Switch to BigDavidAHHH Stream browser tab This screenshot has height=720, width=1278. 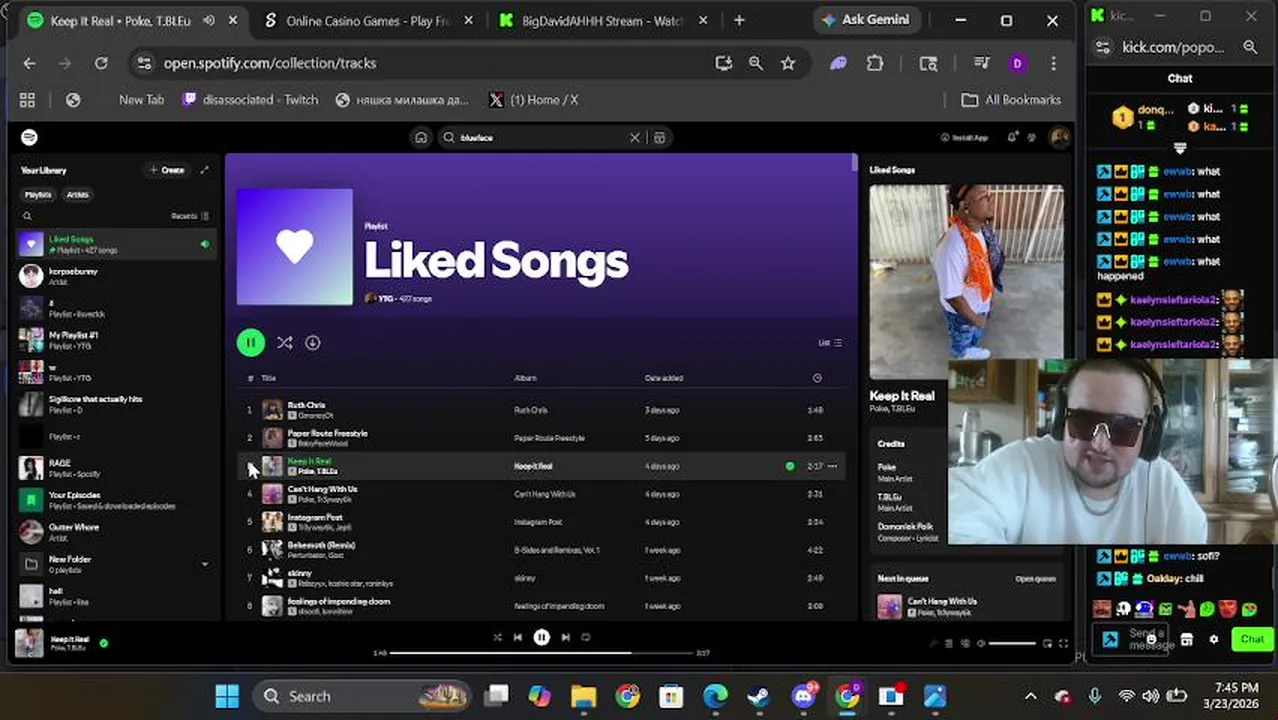coord(604,20)
